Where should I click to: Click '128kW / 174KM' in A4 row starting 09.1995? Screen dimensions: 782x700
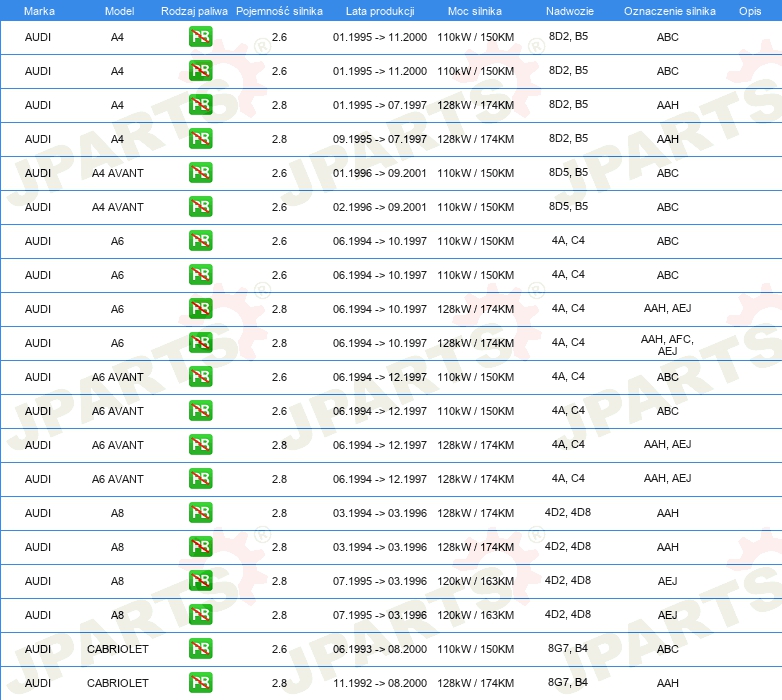coord(475,139)
